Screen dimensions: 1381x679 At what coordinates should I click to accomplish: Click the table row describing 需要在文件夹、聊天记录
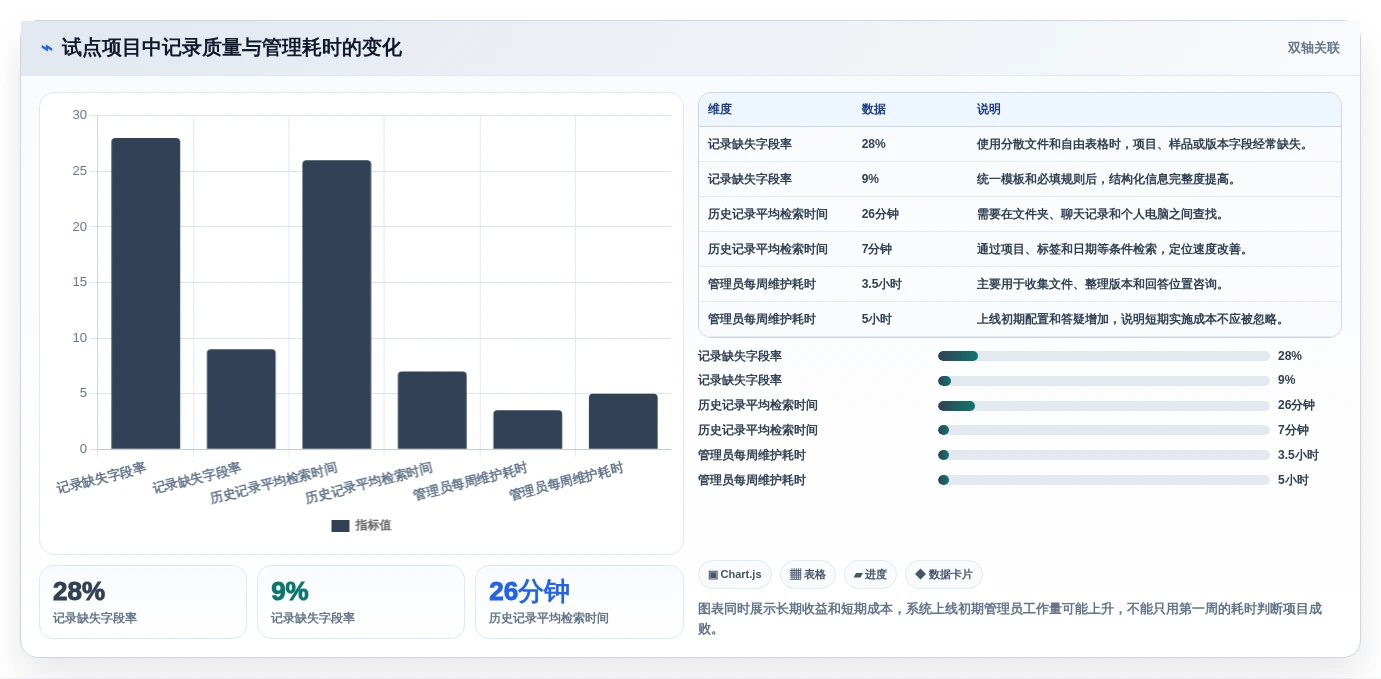(1020, 214)
